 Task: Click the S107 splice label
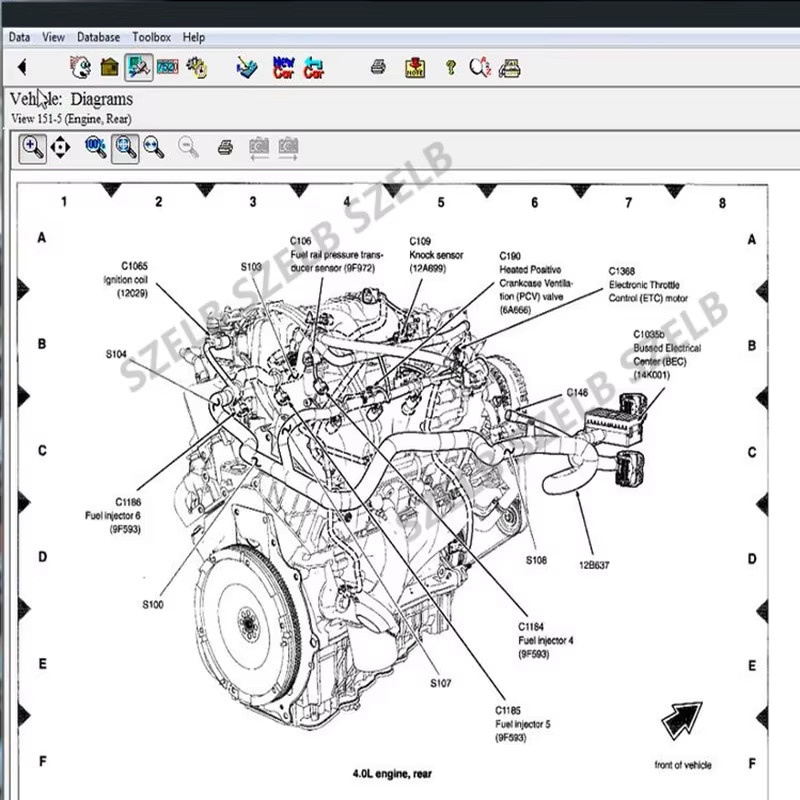[440, 683]
